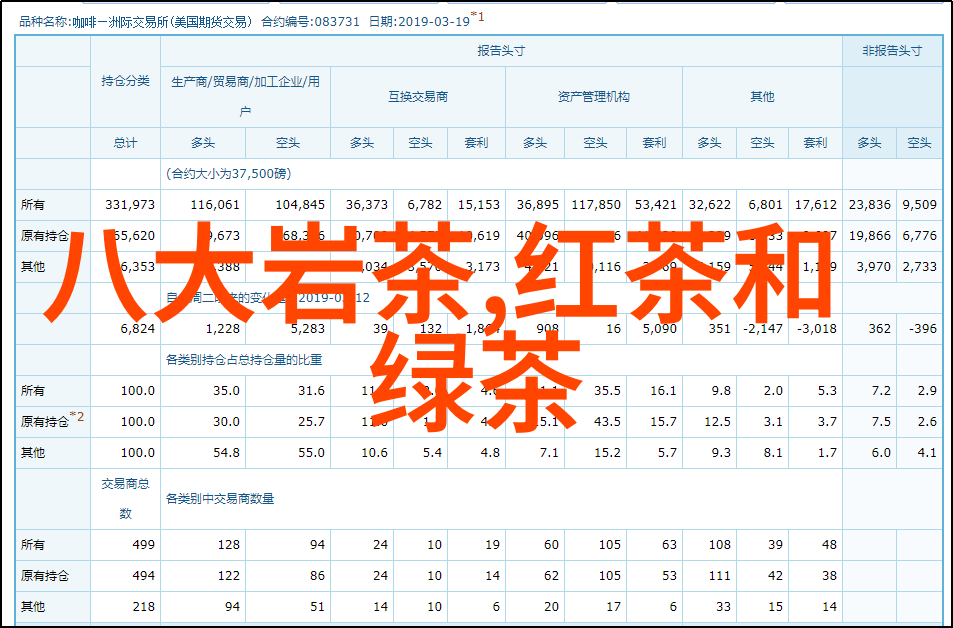Select the trader total cell 499

pos(143,545)
